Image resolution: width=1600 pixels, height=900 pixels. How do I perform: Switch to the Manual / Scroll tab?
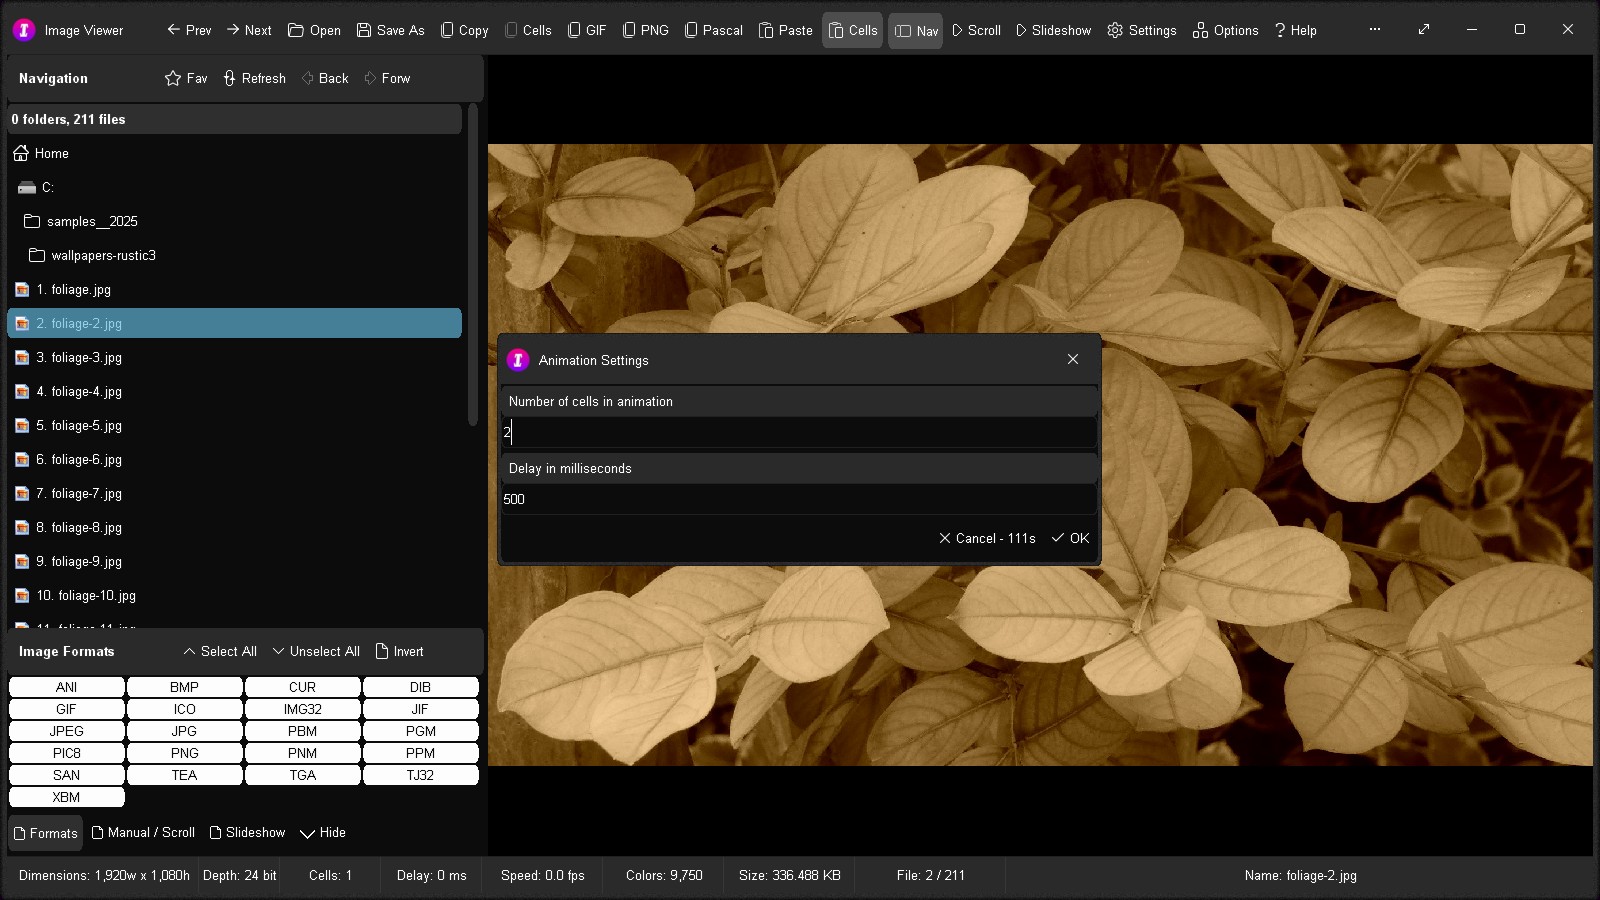[x=143, y=833]
